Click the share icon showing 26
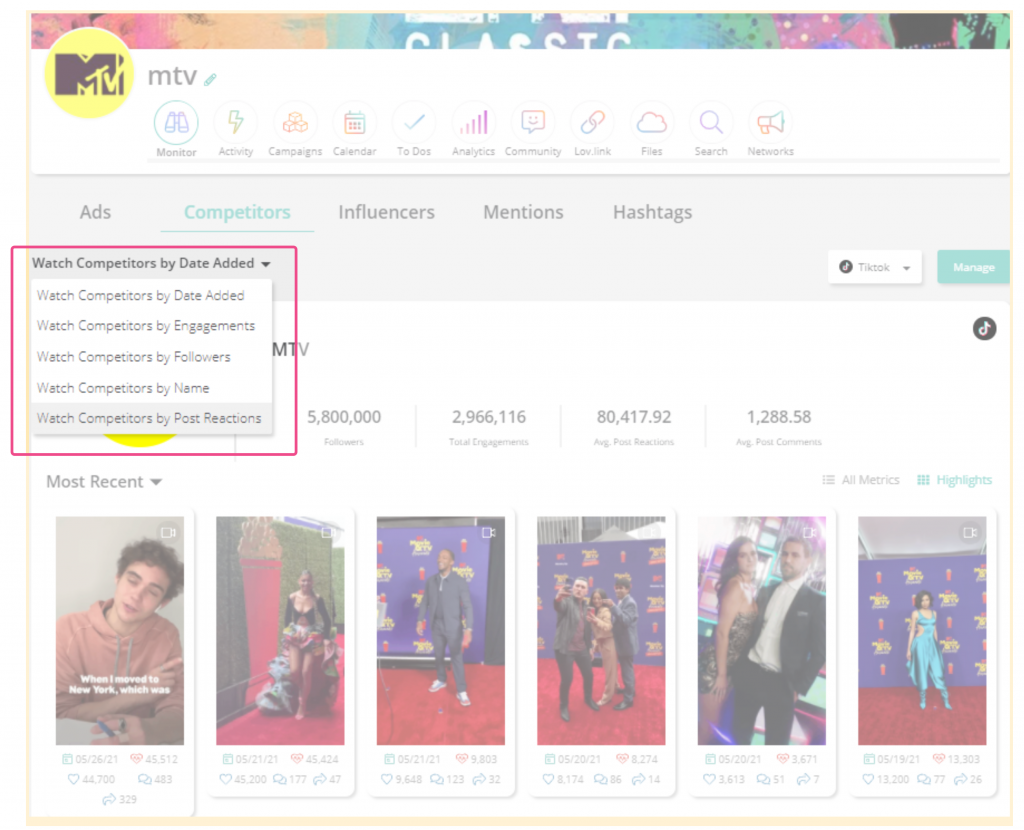The image size is (1024, 830). [961, 779]
